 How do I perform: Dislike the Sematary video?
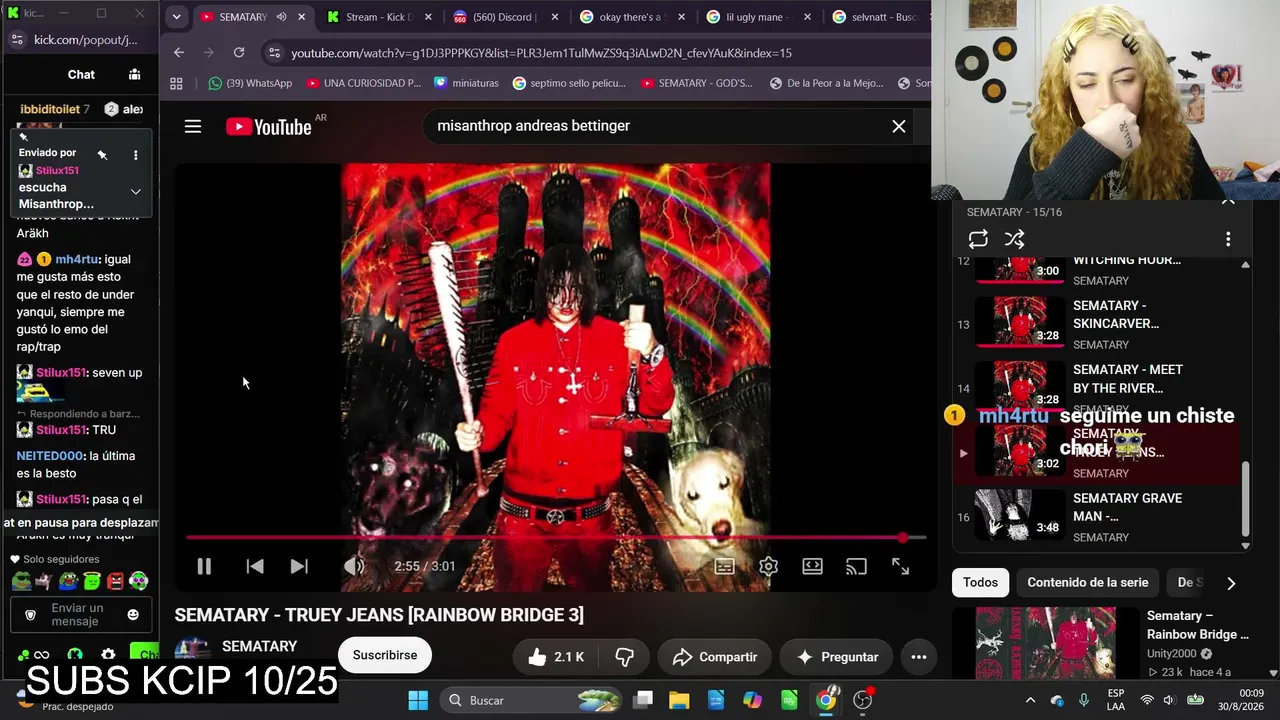tap(625, 657)
